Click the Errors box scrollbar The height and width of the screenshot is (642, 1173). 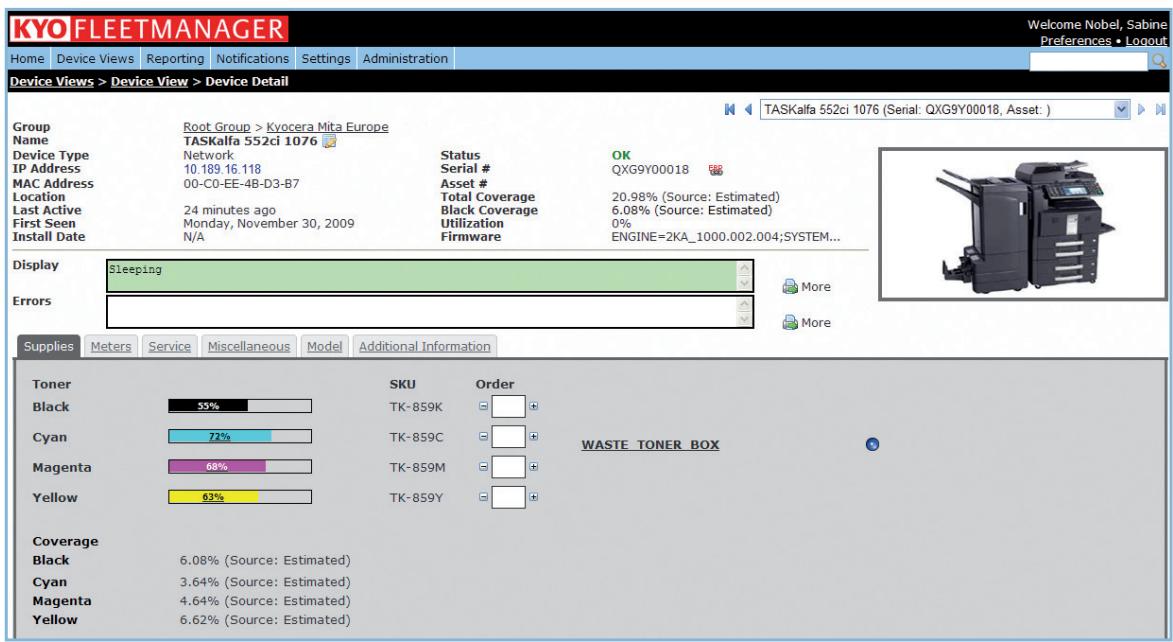(x=744, y=311)
